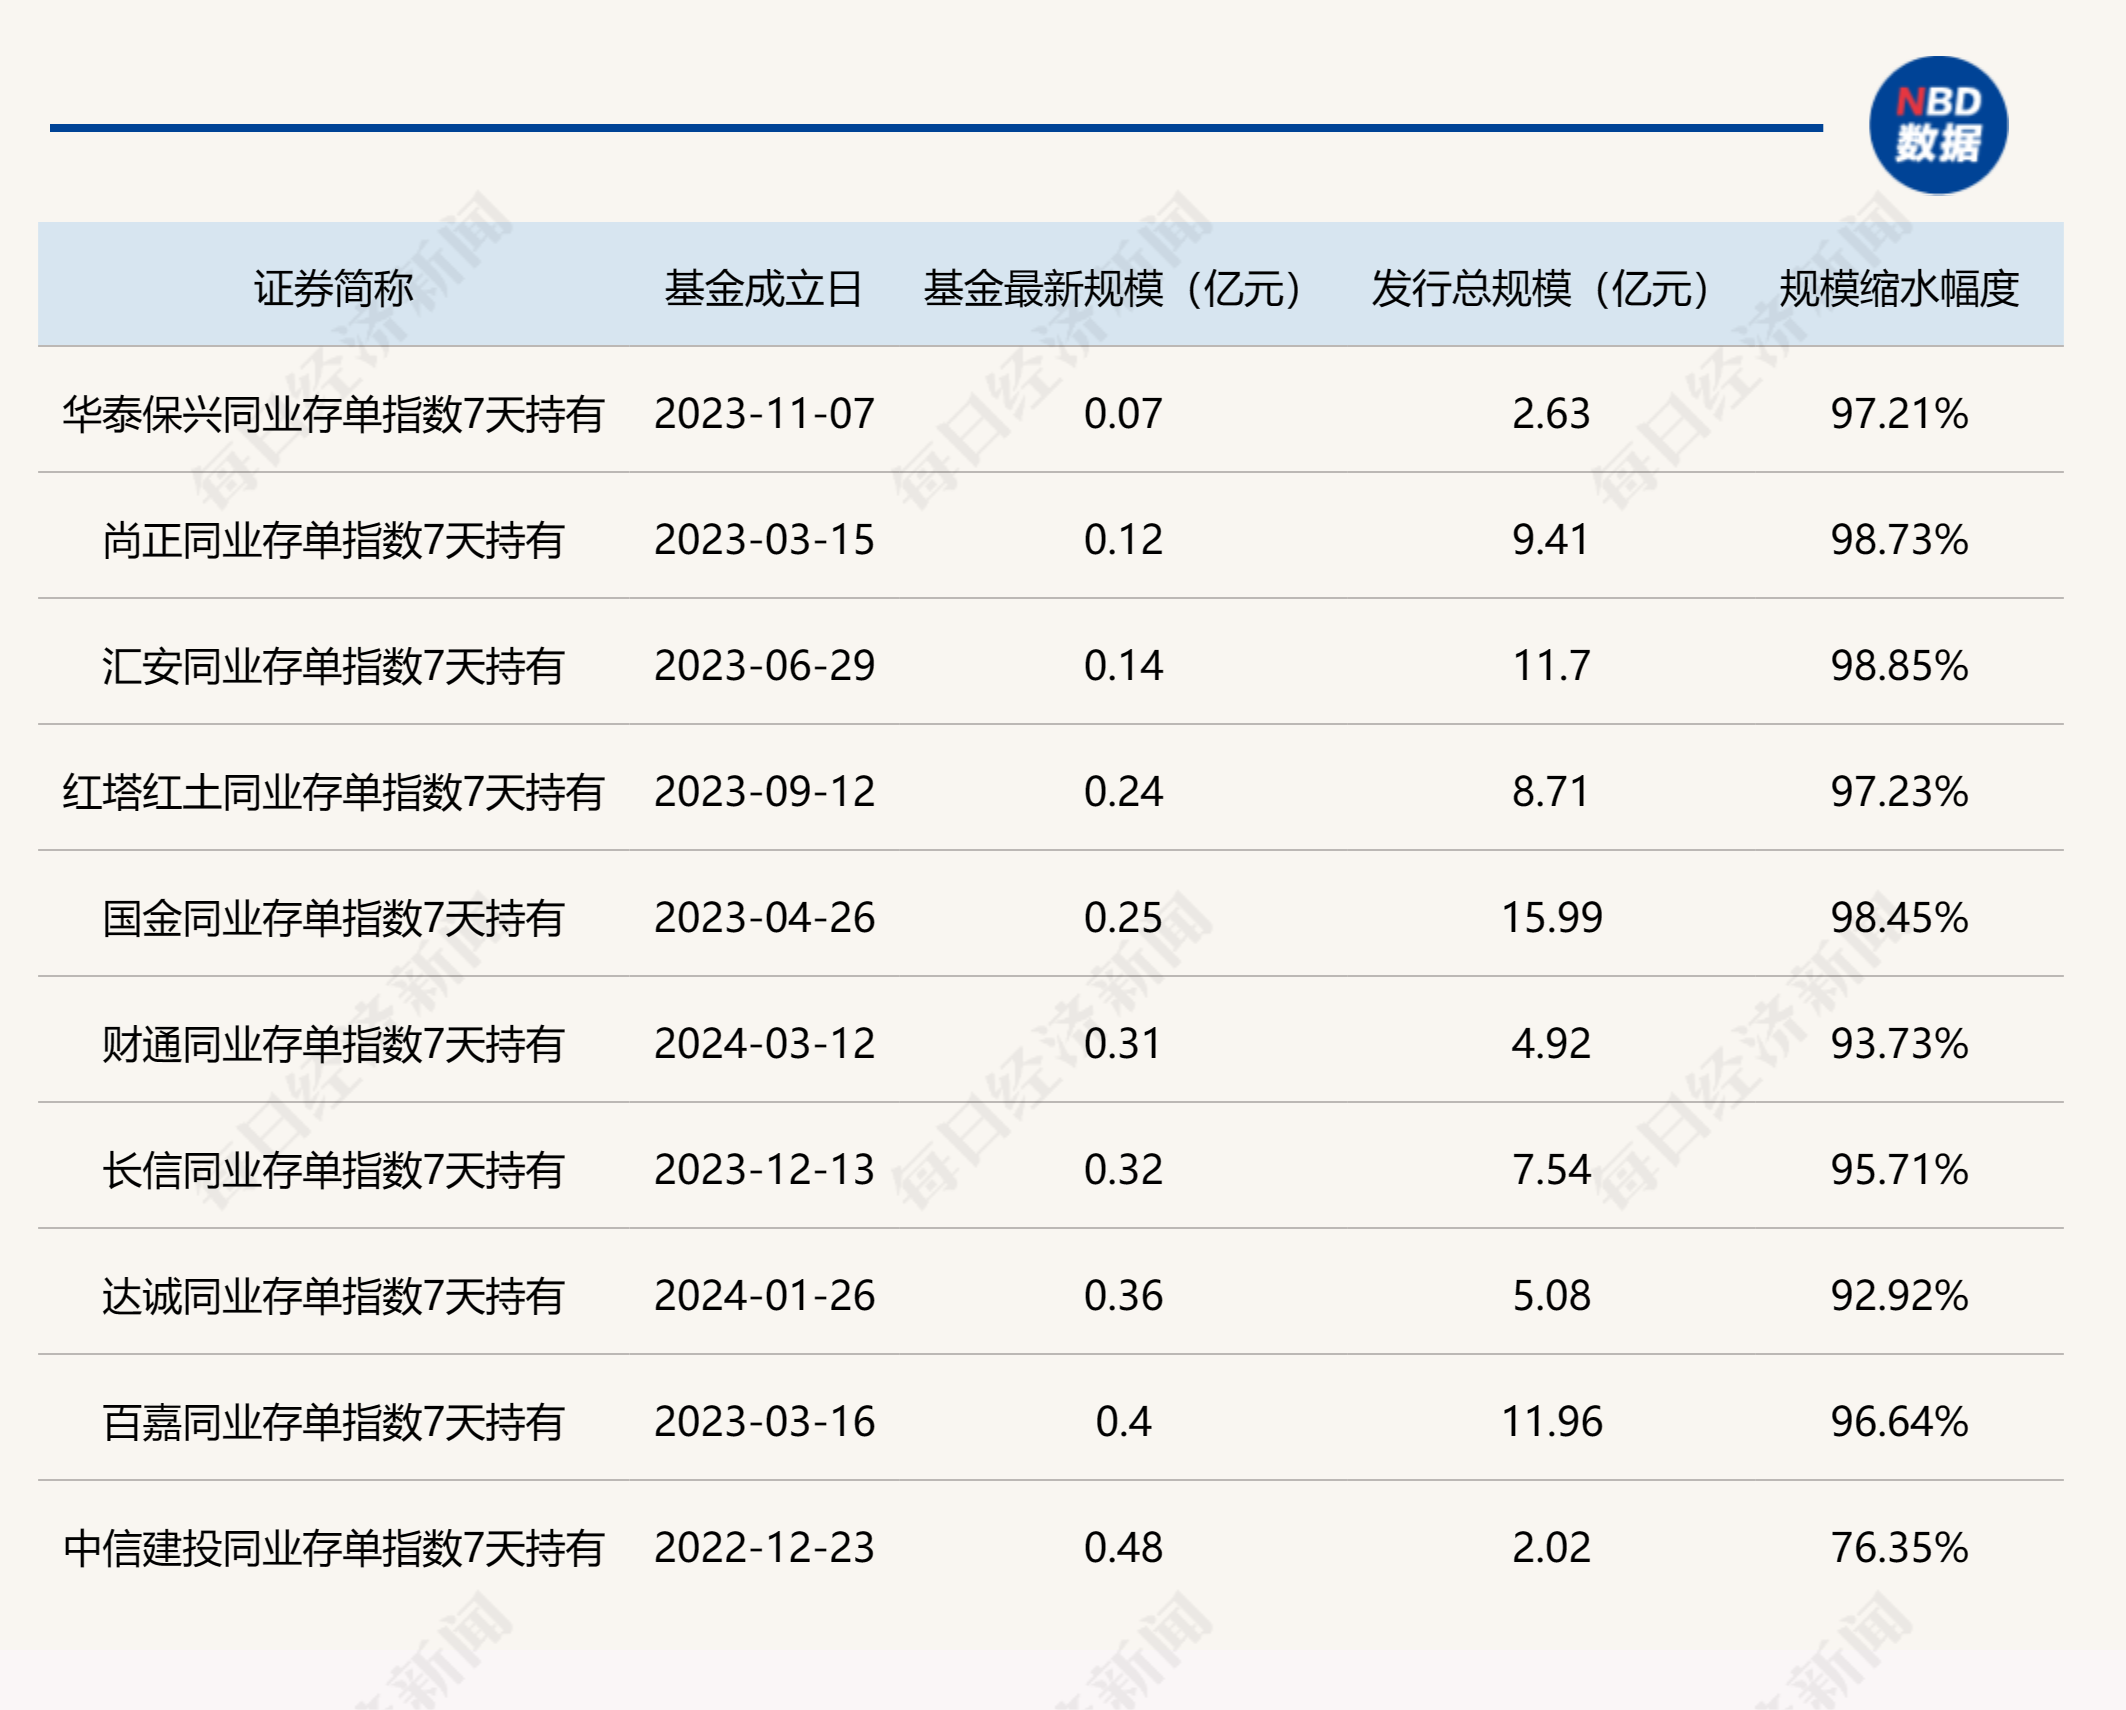The image size is (2126, 1710).
Task: Select 长信同业存单指数7天持有 fund name
Action: coord(333,1170)
